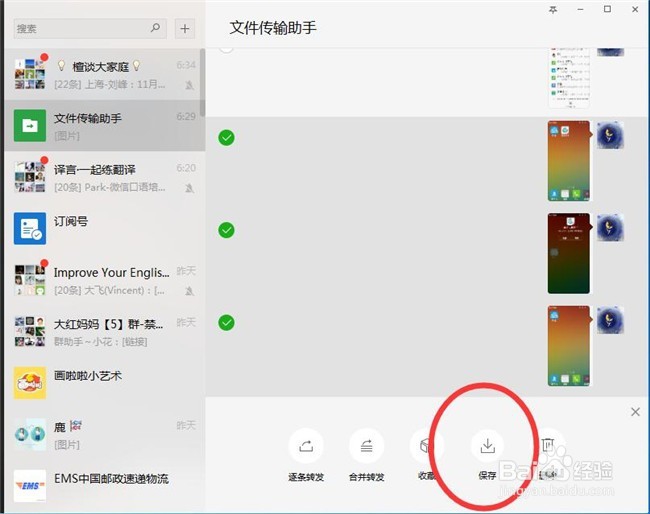The width and height of the screenshot is (650, 514).
Task: Open the 订阅号 subscriptions entry
Action: pos(103,228)
